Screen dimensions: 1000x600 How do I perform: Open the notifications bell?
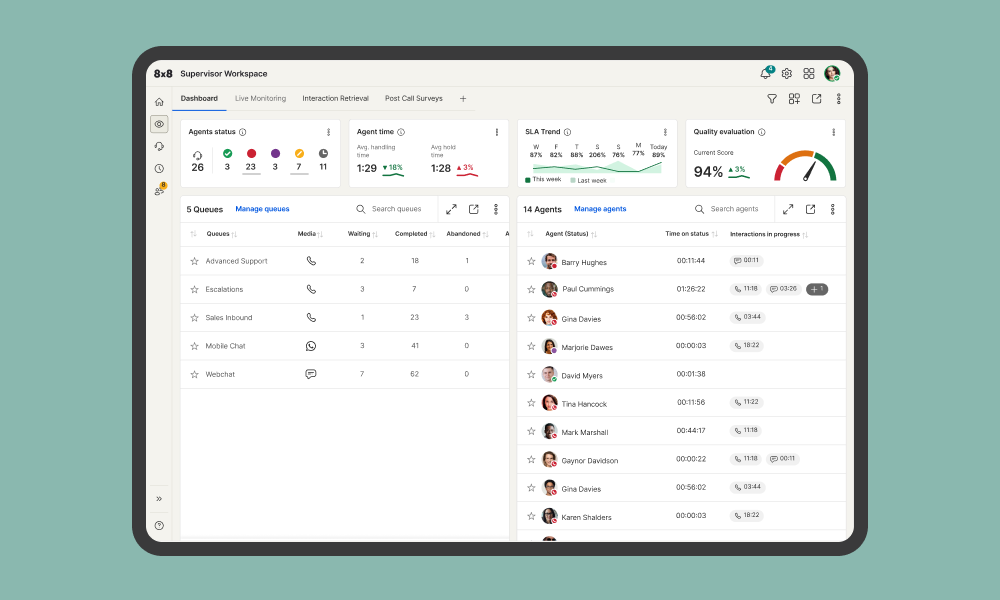point(766,73)
